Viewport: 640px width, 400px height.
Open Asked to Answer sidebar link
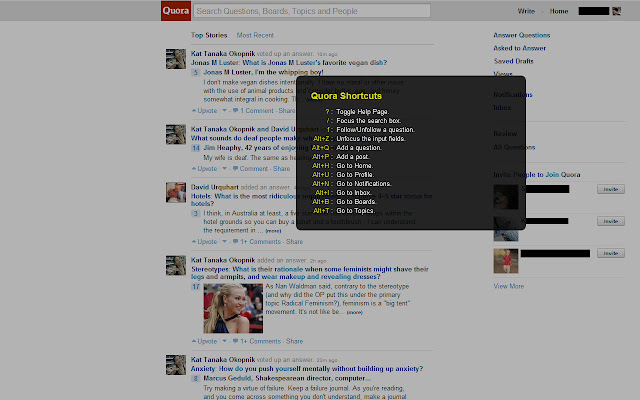coord(519,48)
